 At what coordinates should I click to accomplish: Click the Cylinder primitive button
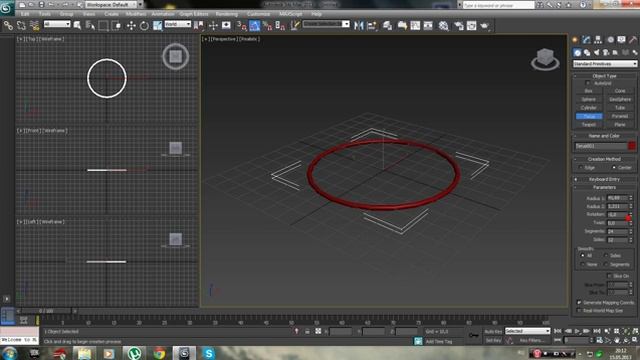click(589, 108)
